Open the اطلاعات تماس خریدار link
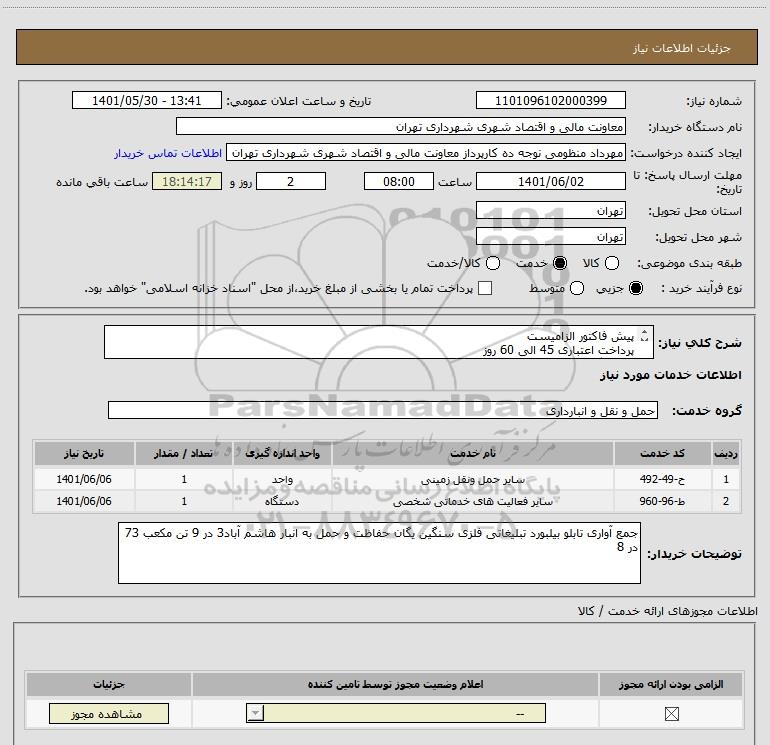This screenshot has width=770, height=745. coord(168,154)
